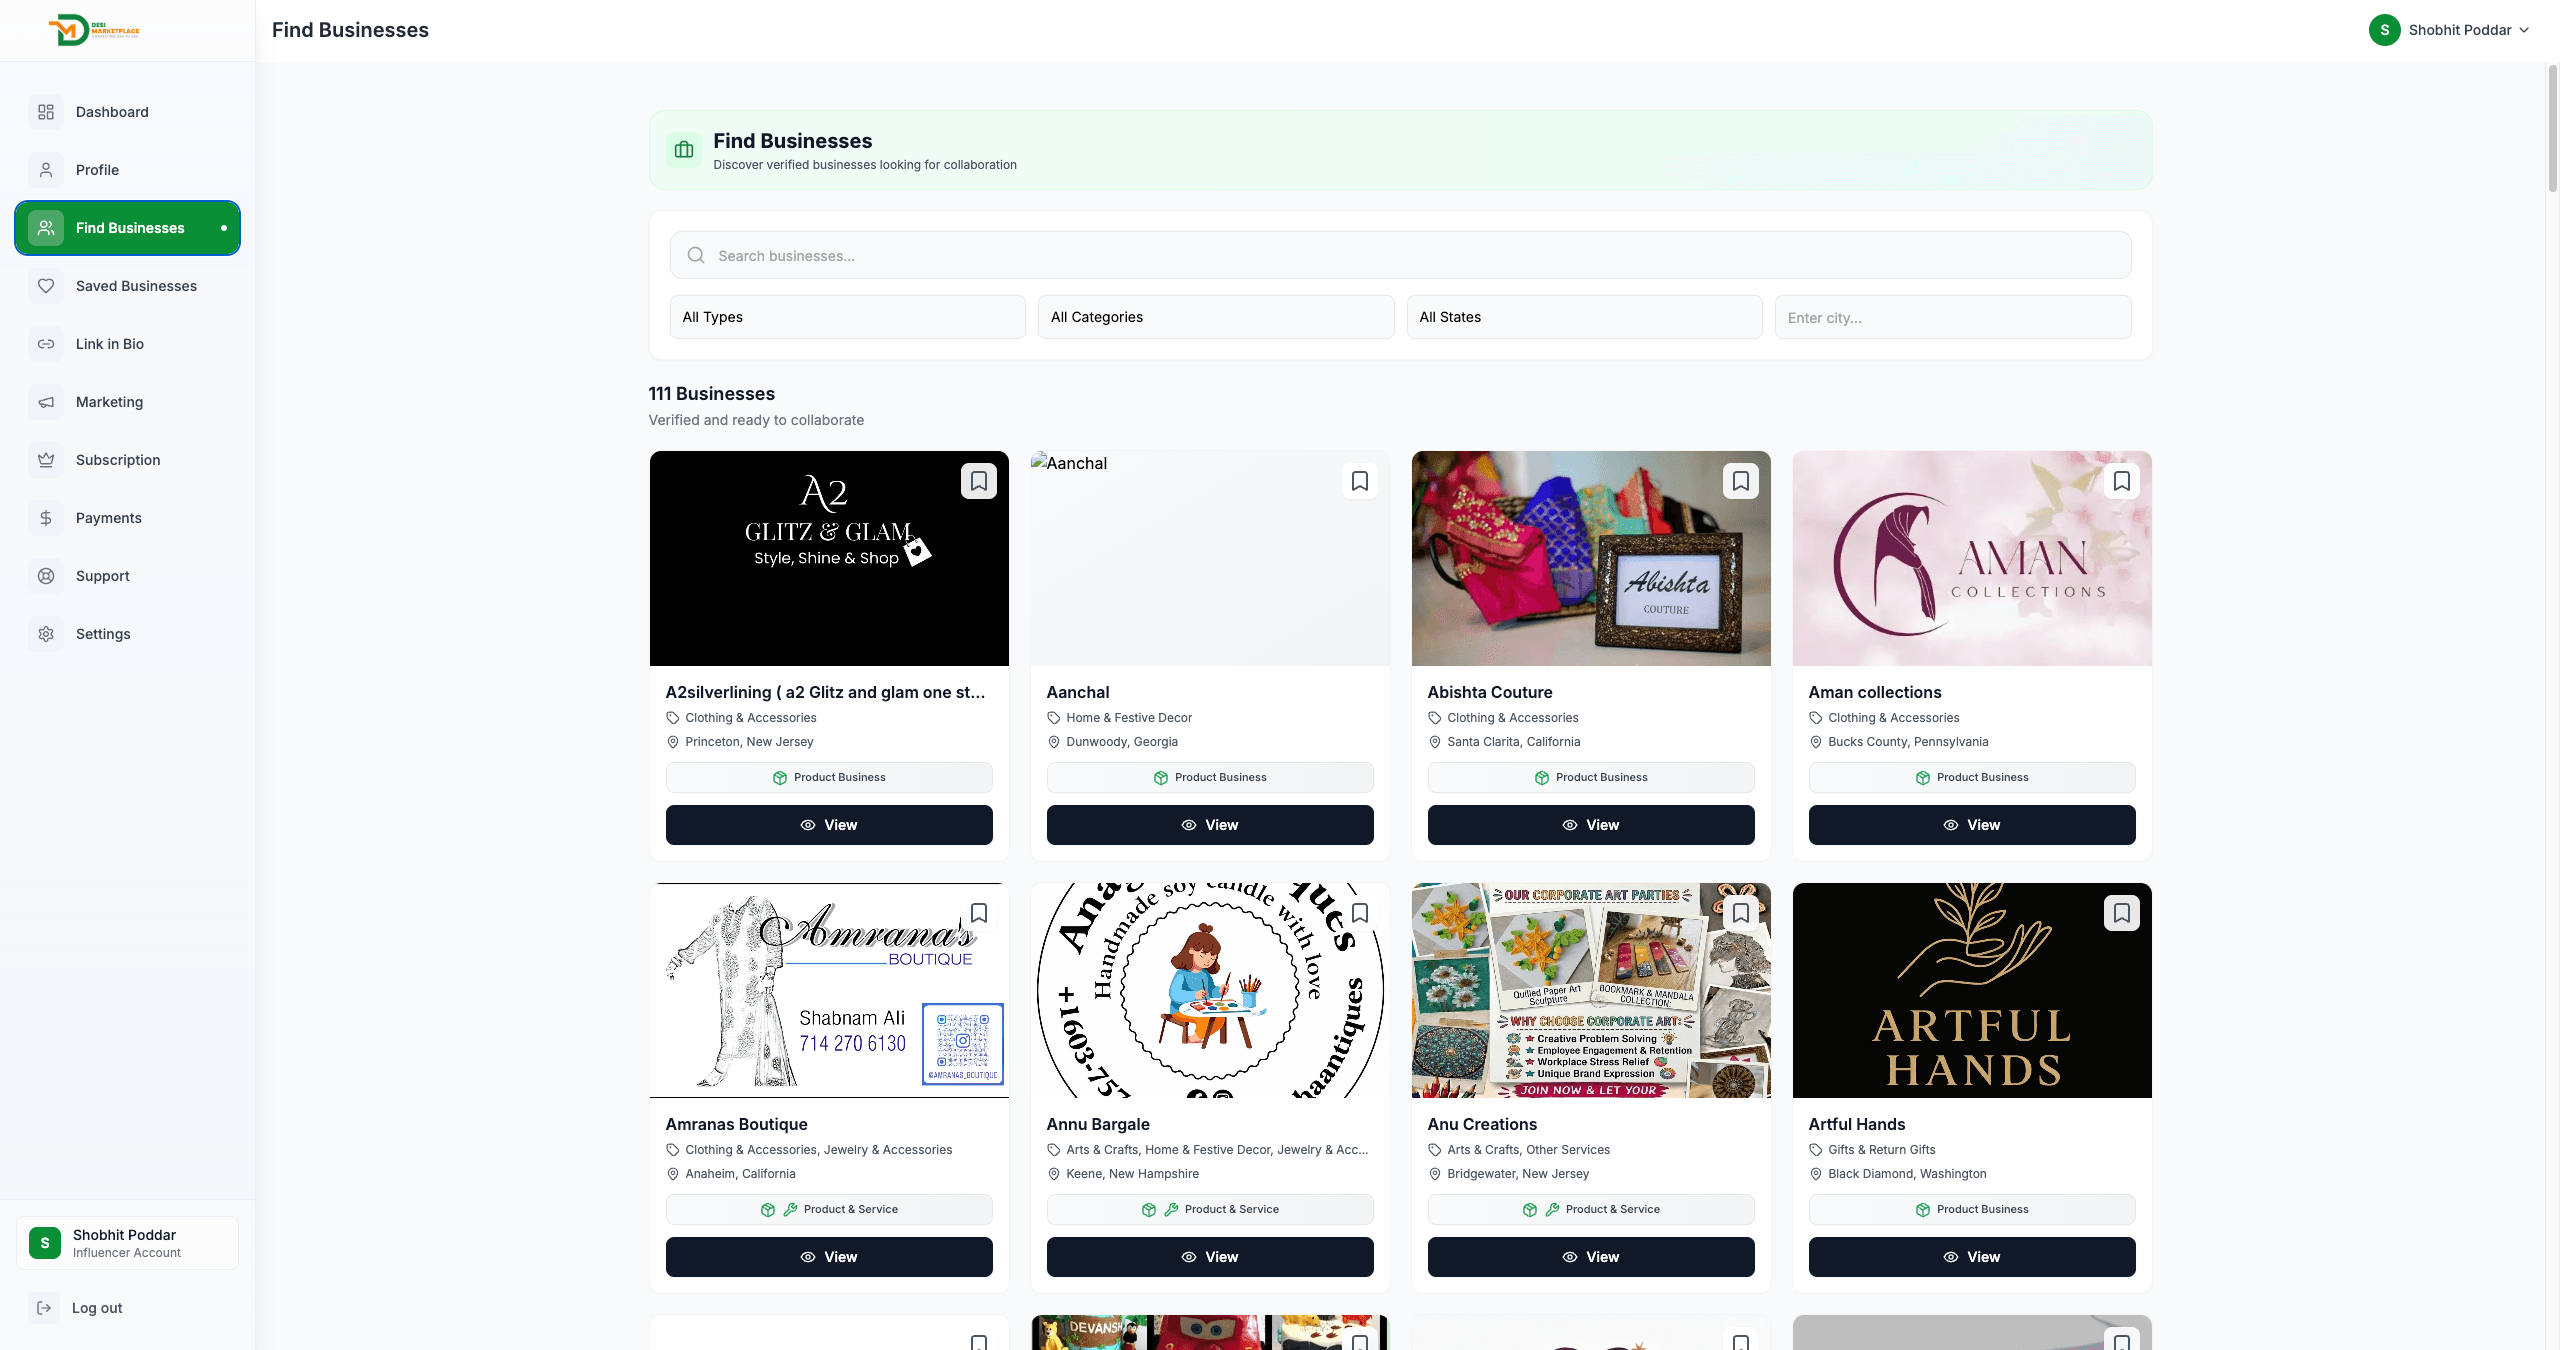2560x1350 pixels.
Task: Bookmark the Annu Bargale card
Action: coord(1360,913)
